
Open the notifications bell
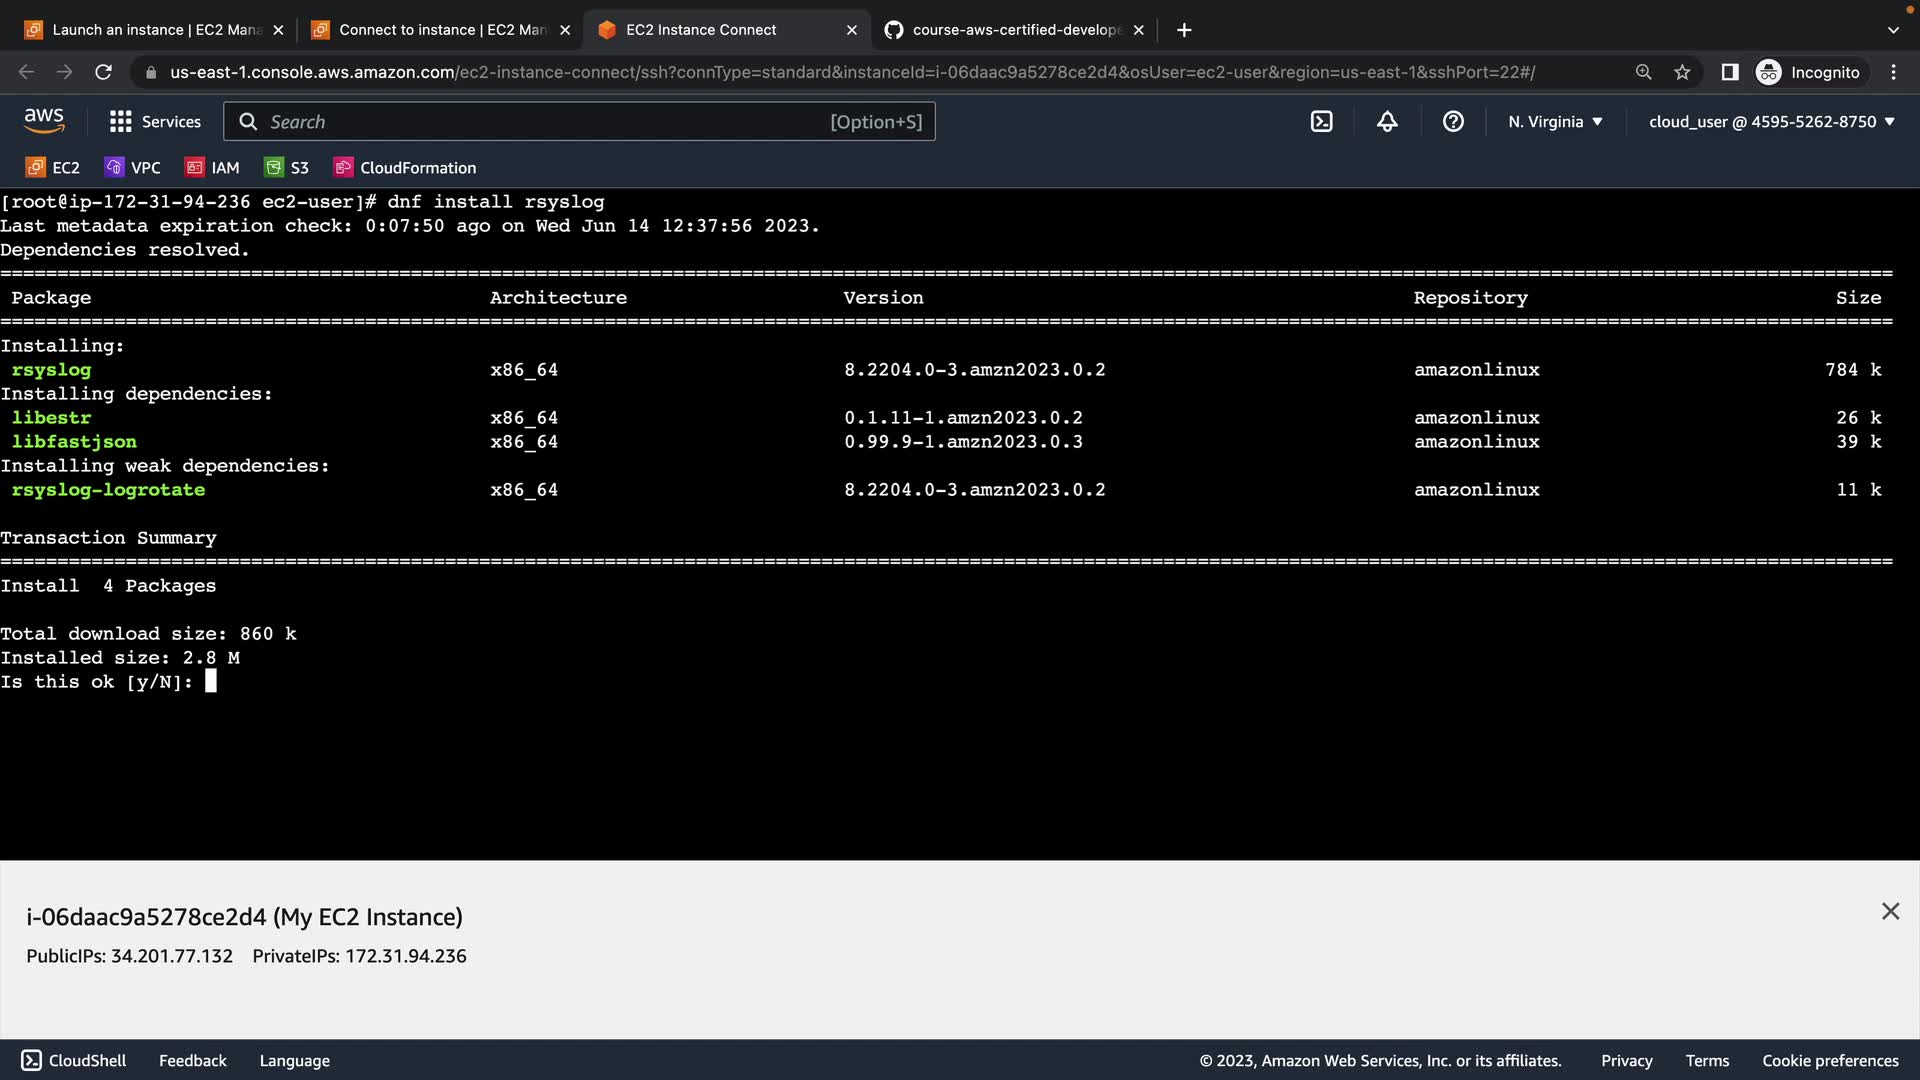point(1387,122)
